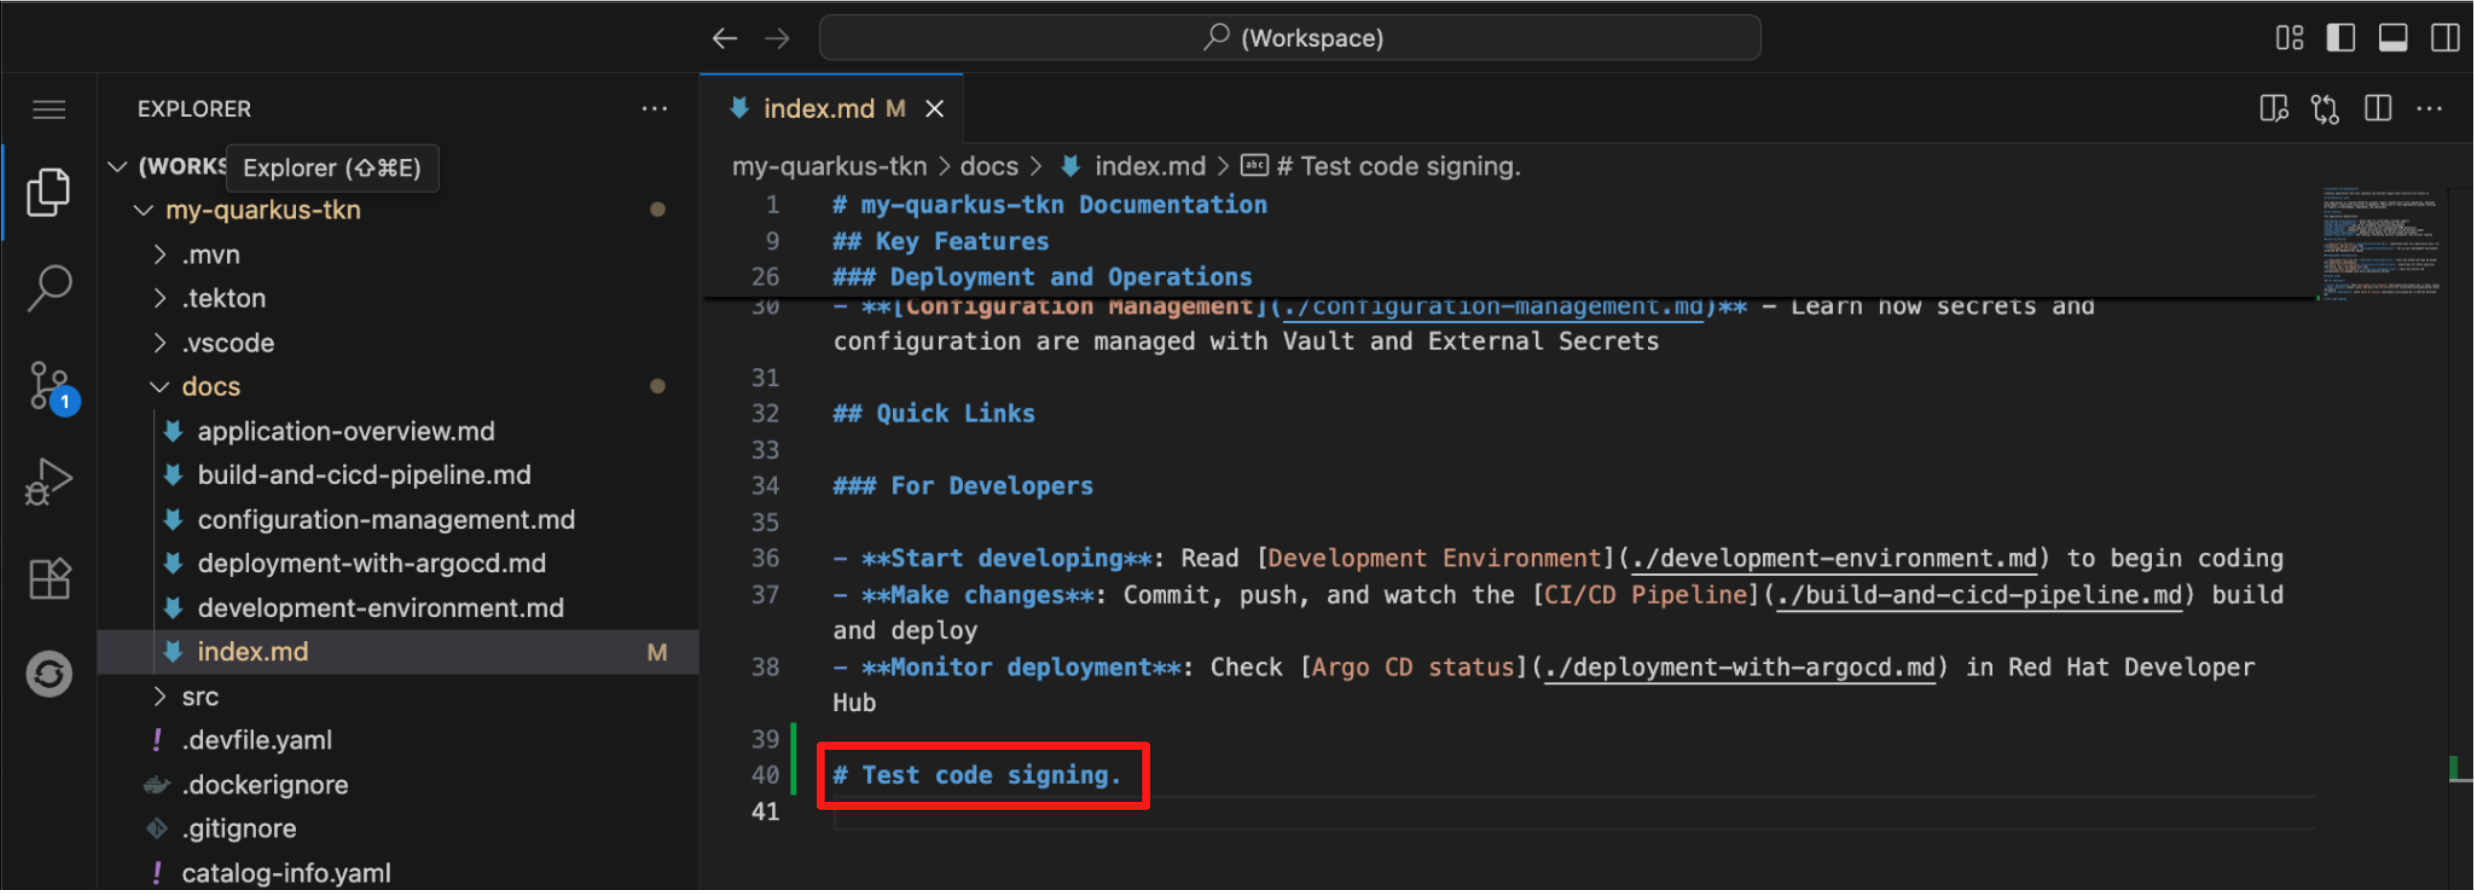The height and width of the screenshot is (893, 2474).
Task: Select the index.md editor tab
Action: click(818, 108)
